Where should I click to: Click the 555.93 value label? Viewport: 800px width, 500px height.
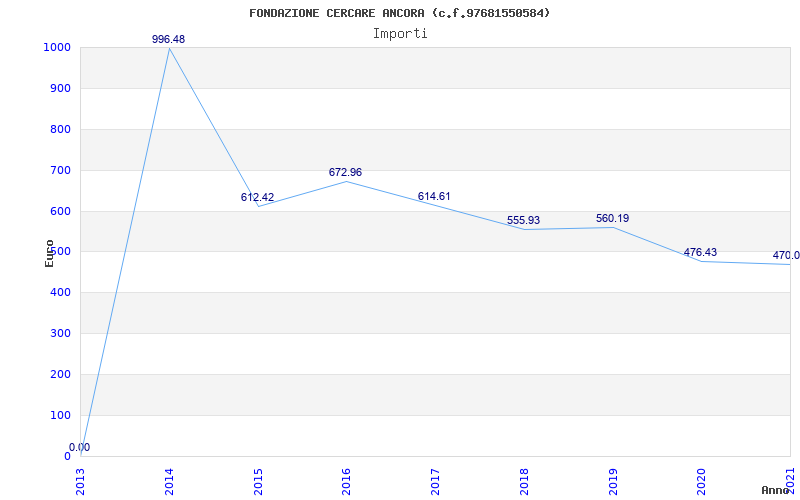[x=523, y=220]
